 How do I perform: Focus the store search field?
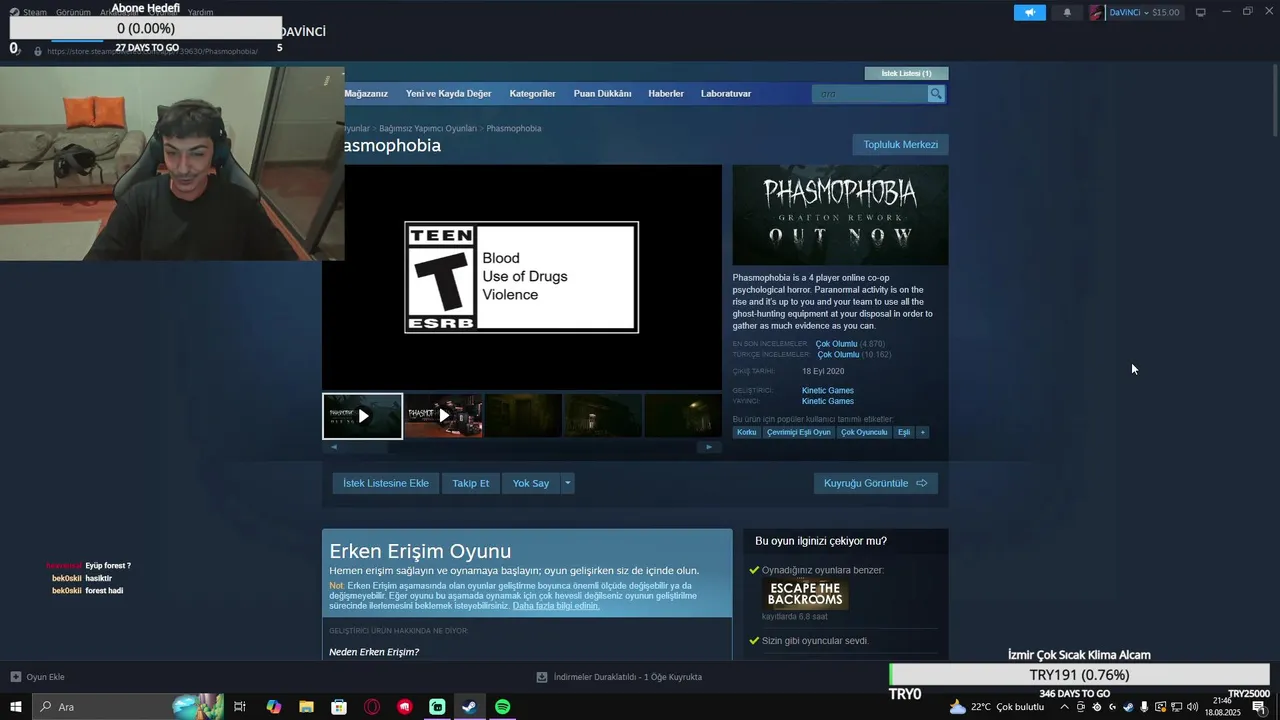(871, 94)
